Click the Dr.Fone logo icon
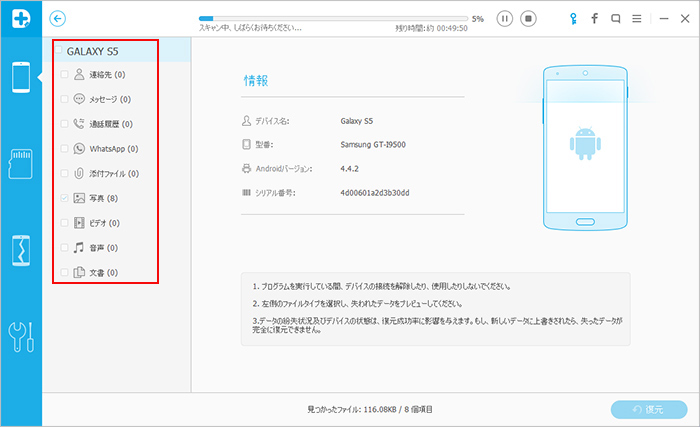The width and height of the screenshot is (700, 427). pyautogui.click(x=21, y=19)
